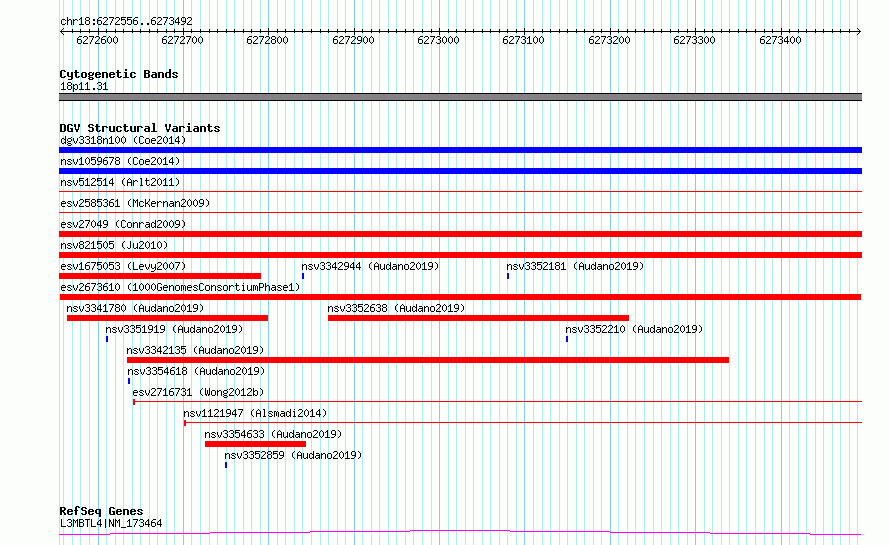The height and width of the screenshot is (545, 890).
Task: Click the DGV Structural Variants track title
Action: pyautogui.click(x=140, y=128)
